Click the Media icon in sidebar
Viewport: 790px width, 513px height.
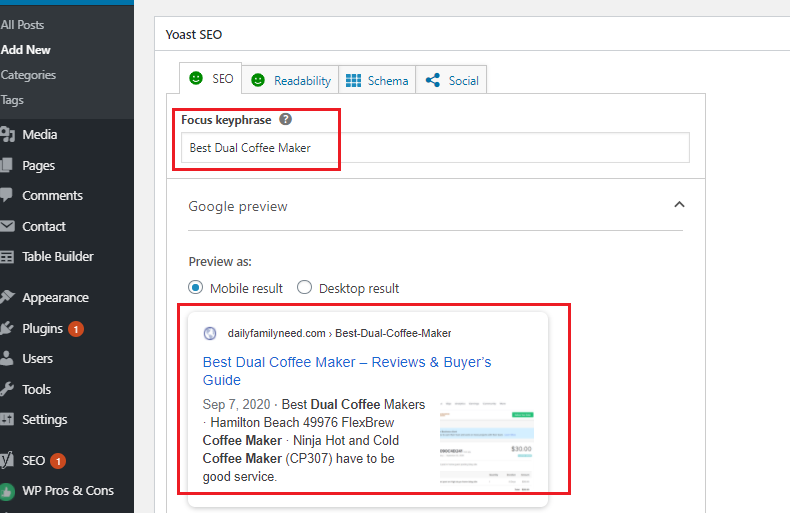[x=7, y=135]
